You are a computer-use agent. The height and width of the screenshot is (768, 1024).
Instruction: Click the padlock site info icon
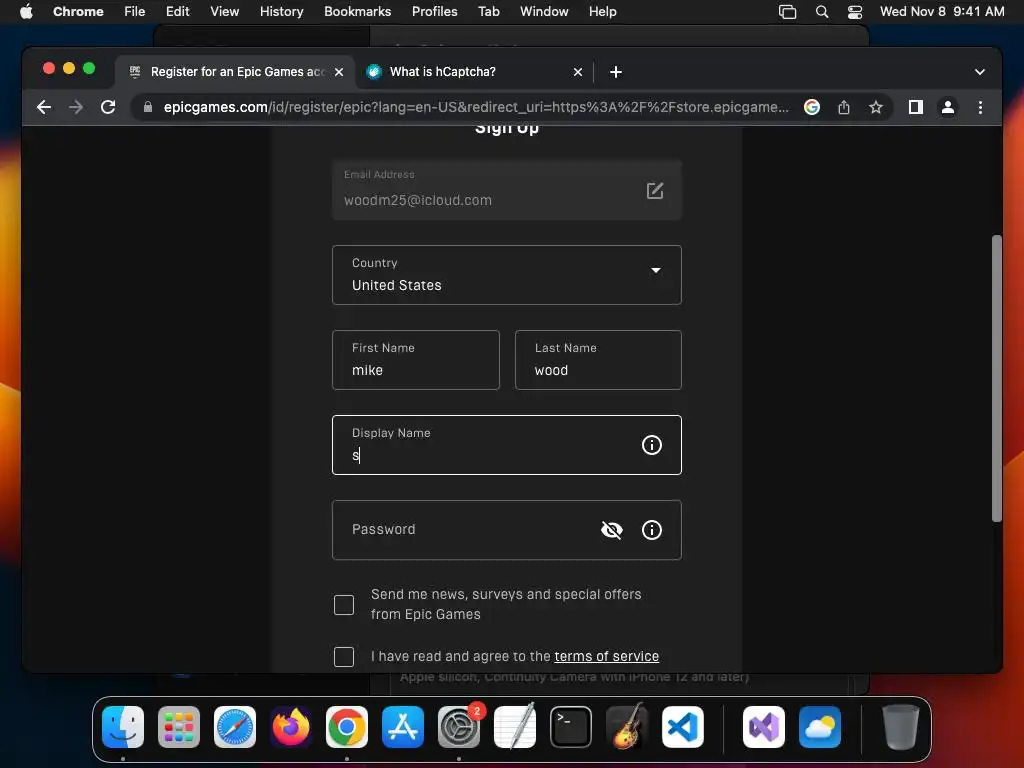coord(148,107)
